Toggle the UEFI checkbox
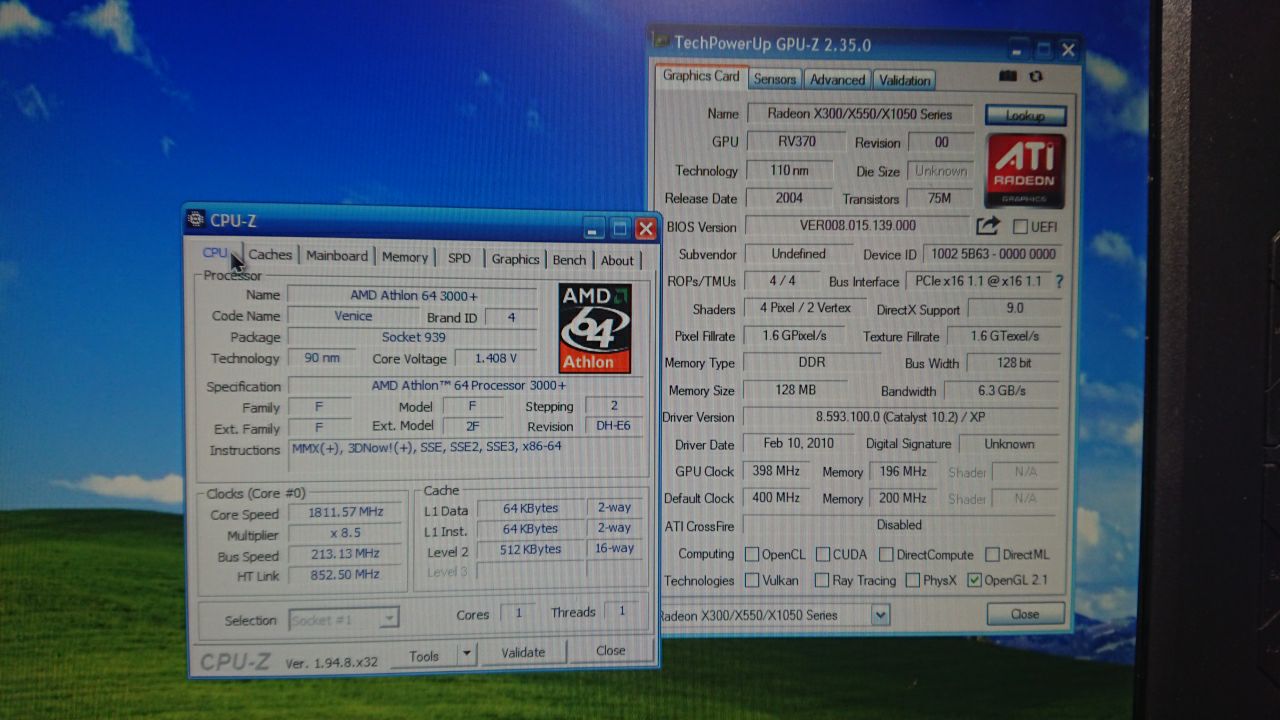The image size is (1280, 720). point(1020,227)
